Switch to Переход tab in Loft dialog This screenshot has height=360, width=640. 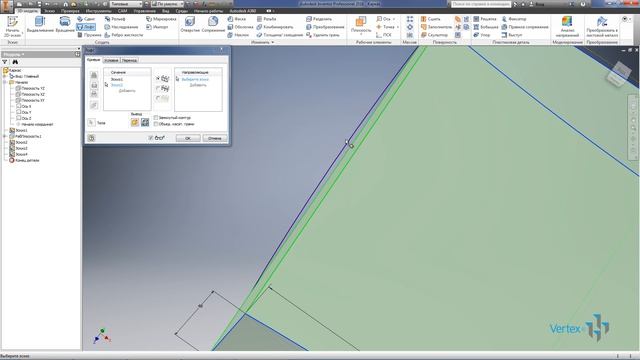tap(129, 60)
